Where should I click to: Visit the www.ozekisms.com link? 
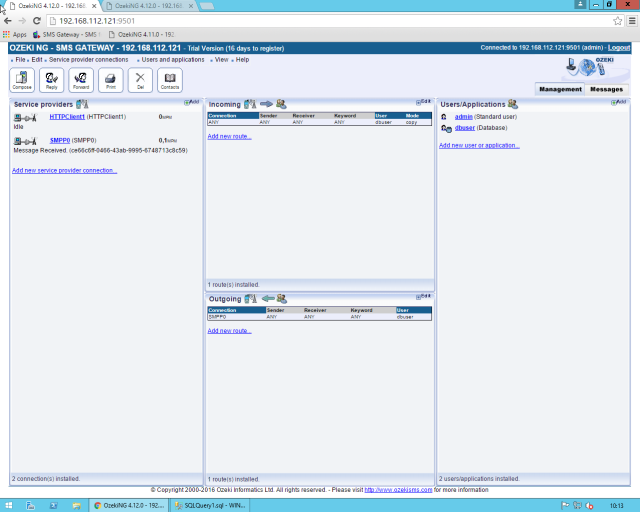398,490
